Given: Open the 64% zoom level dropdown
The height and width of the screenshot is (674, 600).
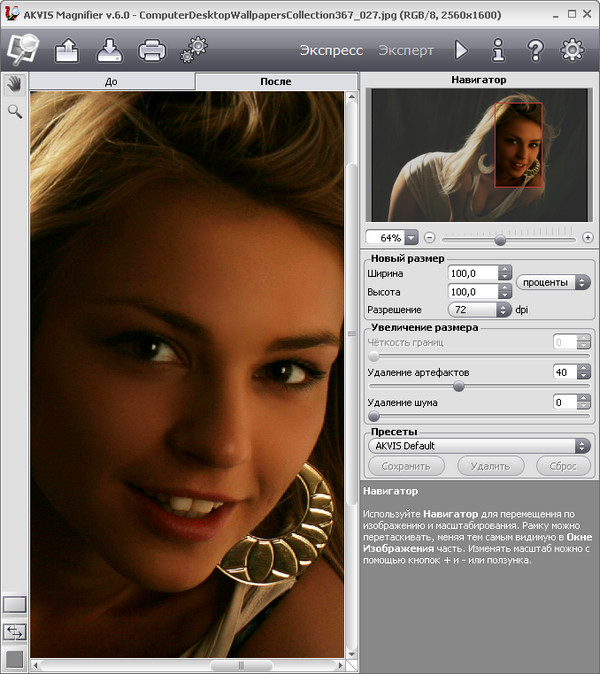Looking at the screenshot, I should (x=410, y=238).
